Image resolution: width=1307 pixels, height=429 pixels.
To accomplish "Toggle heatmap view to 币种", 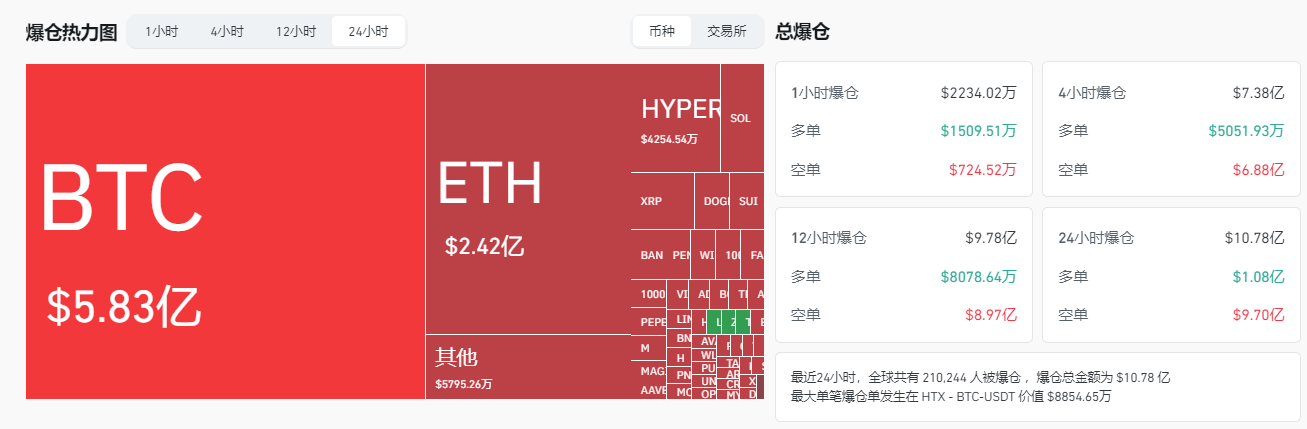I will 662,32.
